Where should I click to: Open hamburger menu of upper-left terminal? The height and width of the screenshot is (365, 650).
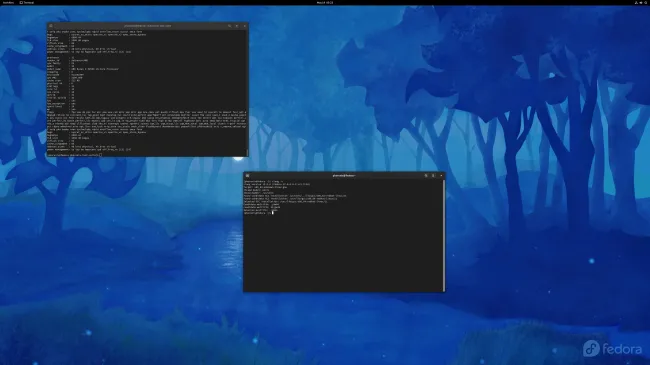click(237, 26)
